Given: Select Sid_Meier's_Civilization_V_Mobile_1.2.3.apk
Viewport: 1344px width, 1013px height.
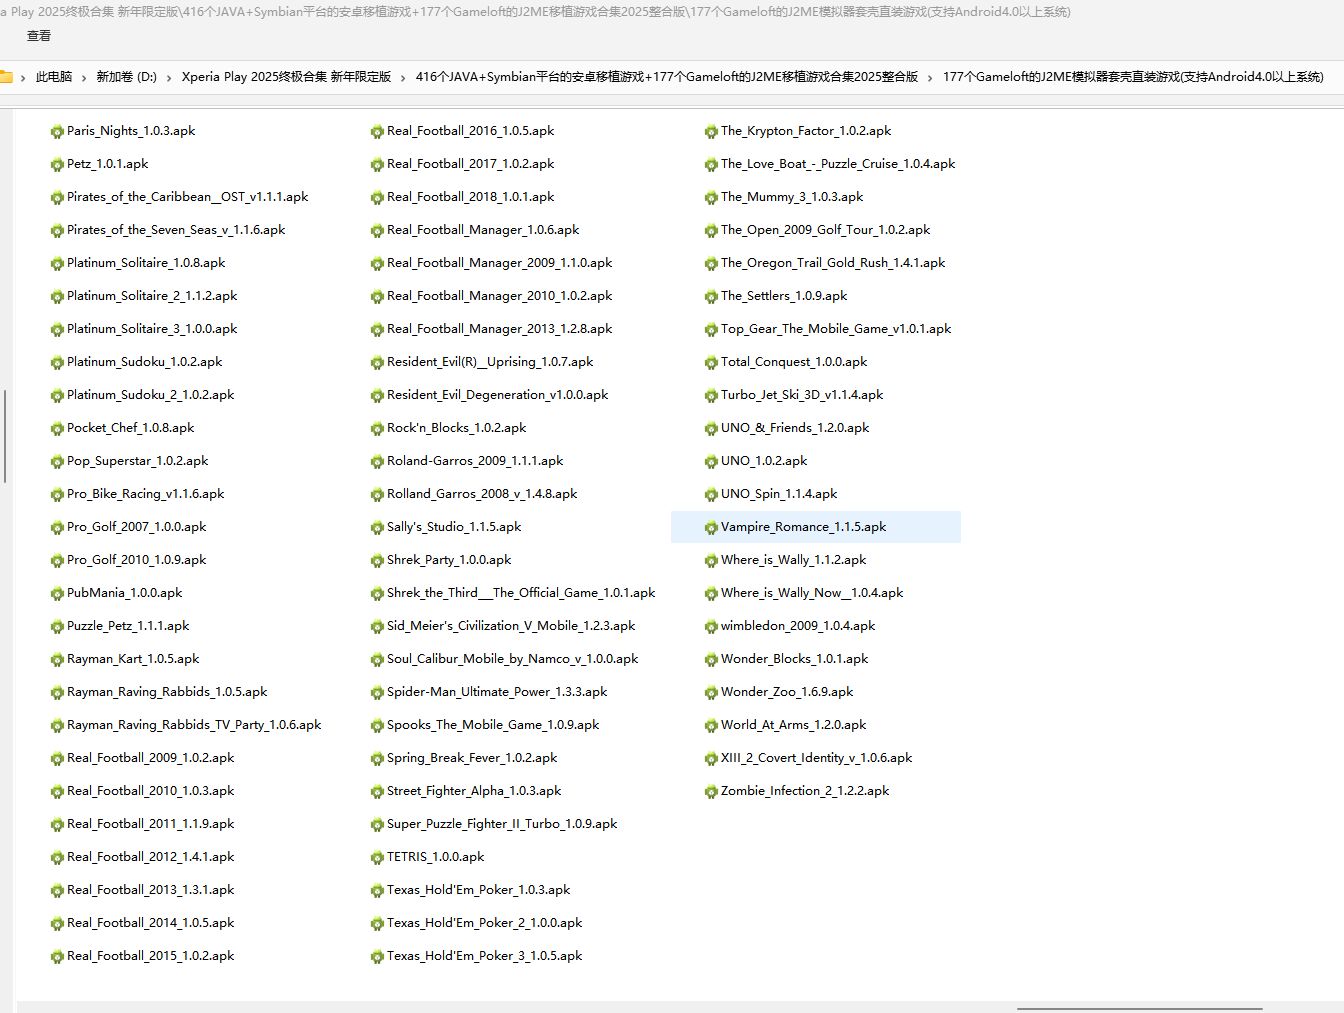Looking at the screenshot, I should coord(503,626).
